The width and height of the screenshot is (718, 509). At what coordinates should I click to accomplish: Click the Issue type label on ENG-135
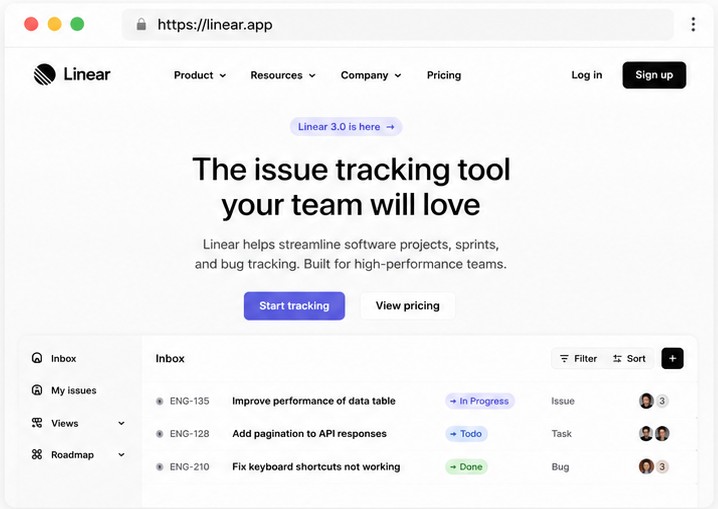[x=563, y=401]
